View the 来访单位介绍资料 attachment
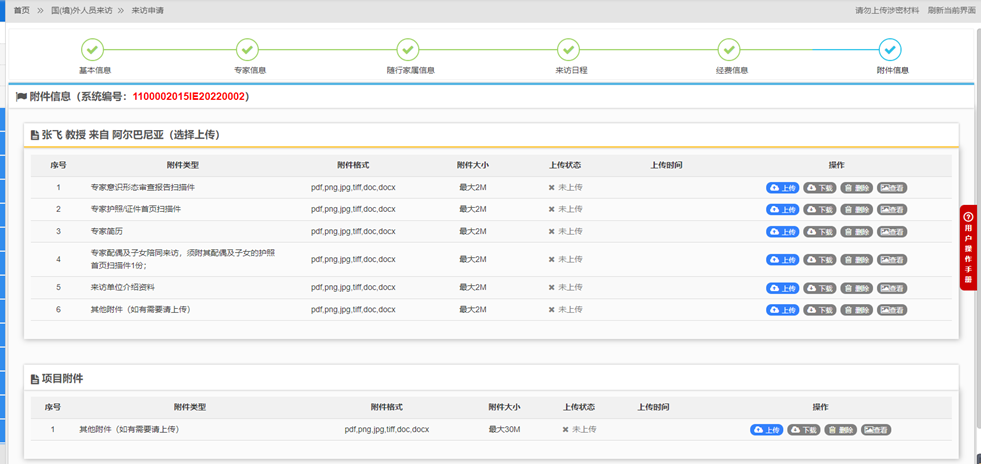 pos(893,288)
